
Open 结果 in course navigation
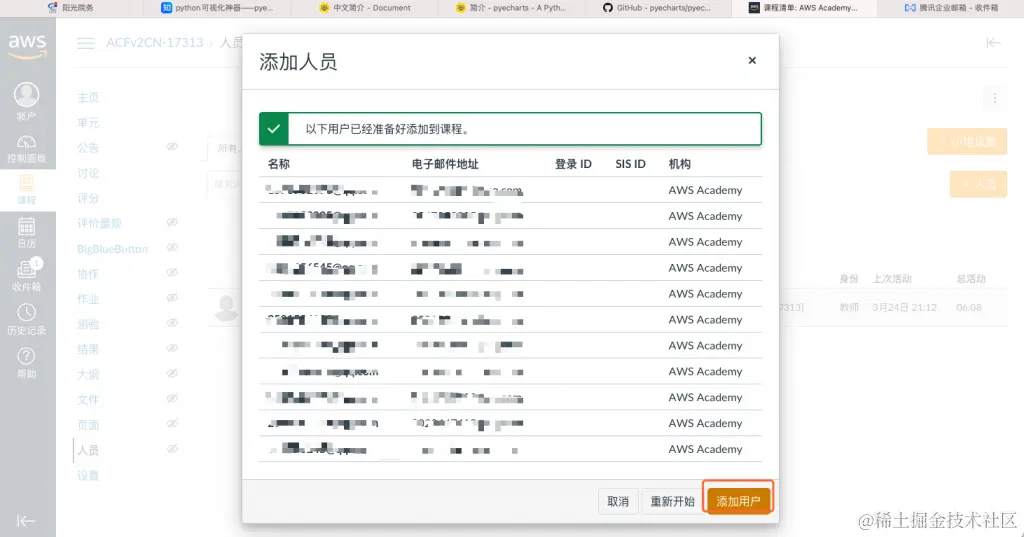(x=88, y=350)
